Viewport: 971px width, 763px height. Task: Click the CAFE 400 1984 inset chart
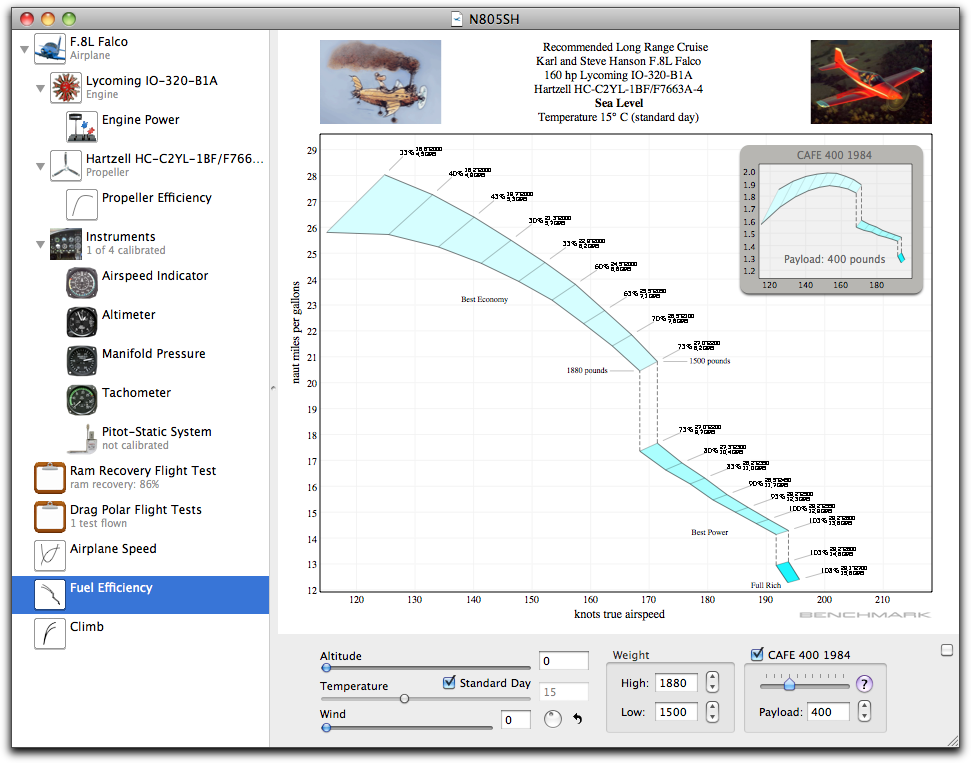(832, 220)
